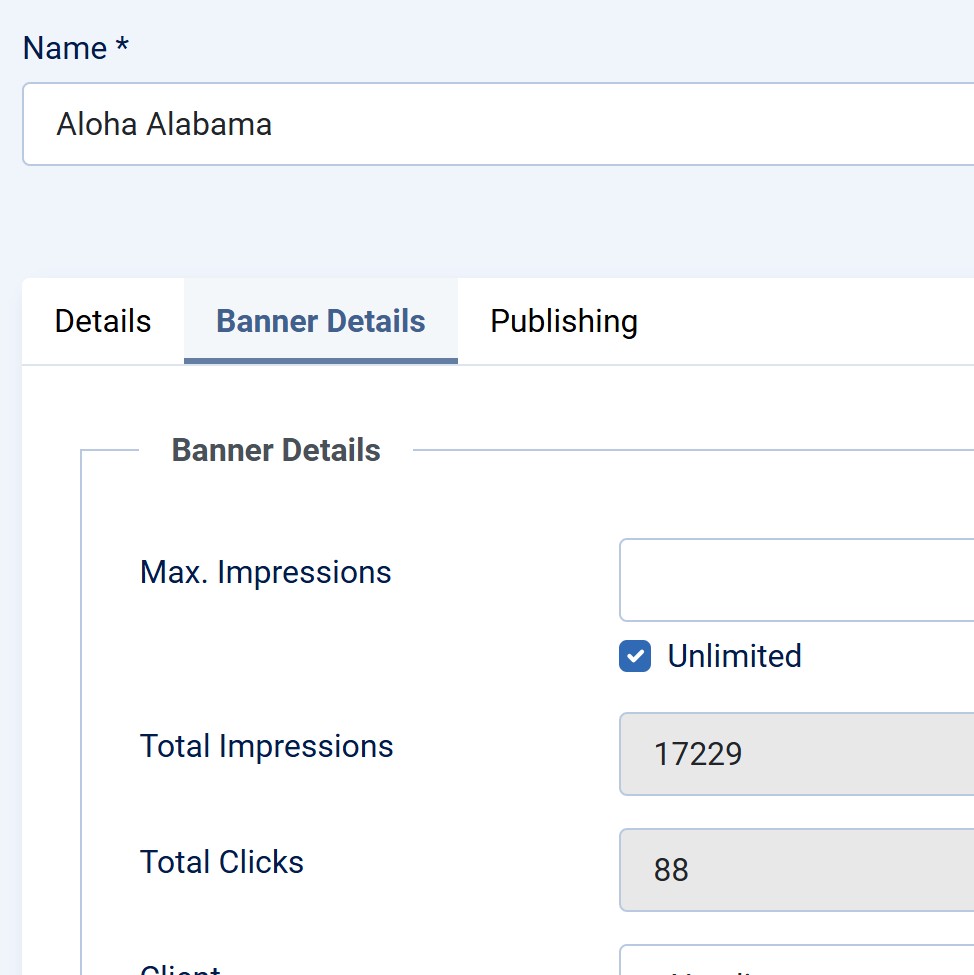This screenshot has height=975, width=974.
Task: Select the Banner Details tab
Action: pos(321,321)
